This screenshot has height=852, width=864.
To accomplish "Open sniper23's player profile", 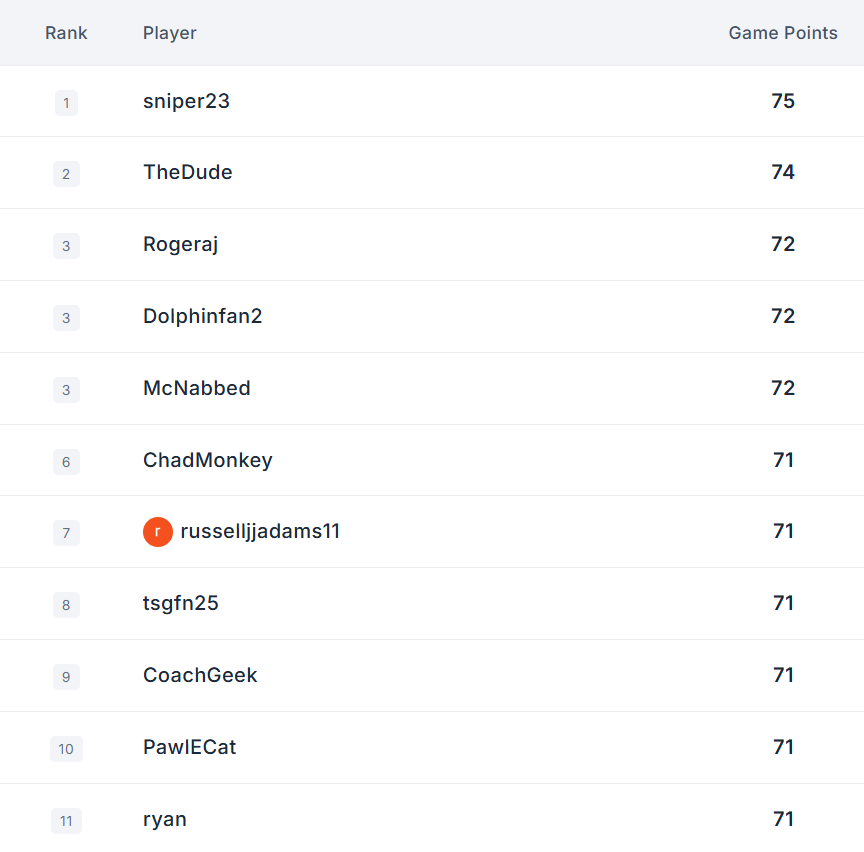I will 186,101.
